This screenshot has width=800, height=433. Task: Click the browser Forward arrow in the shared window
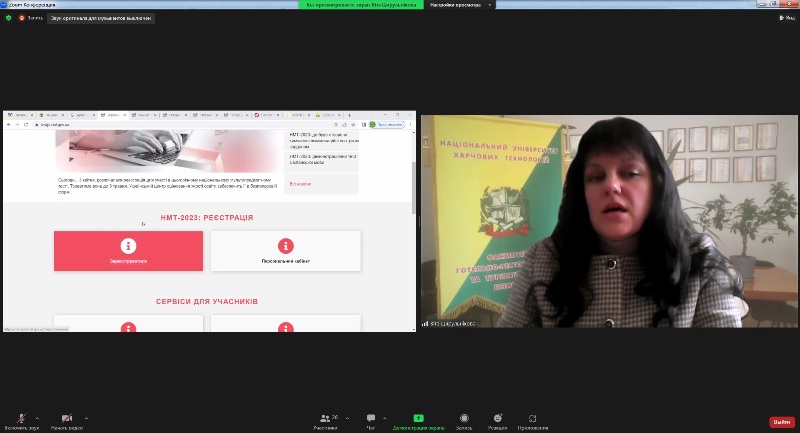coord(17,124)
